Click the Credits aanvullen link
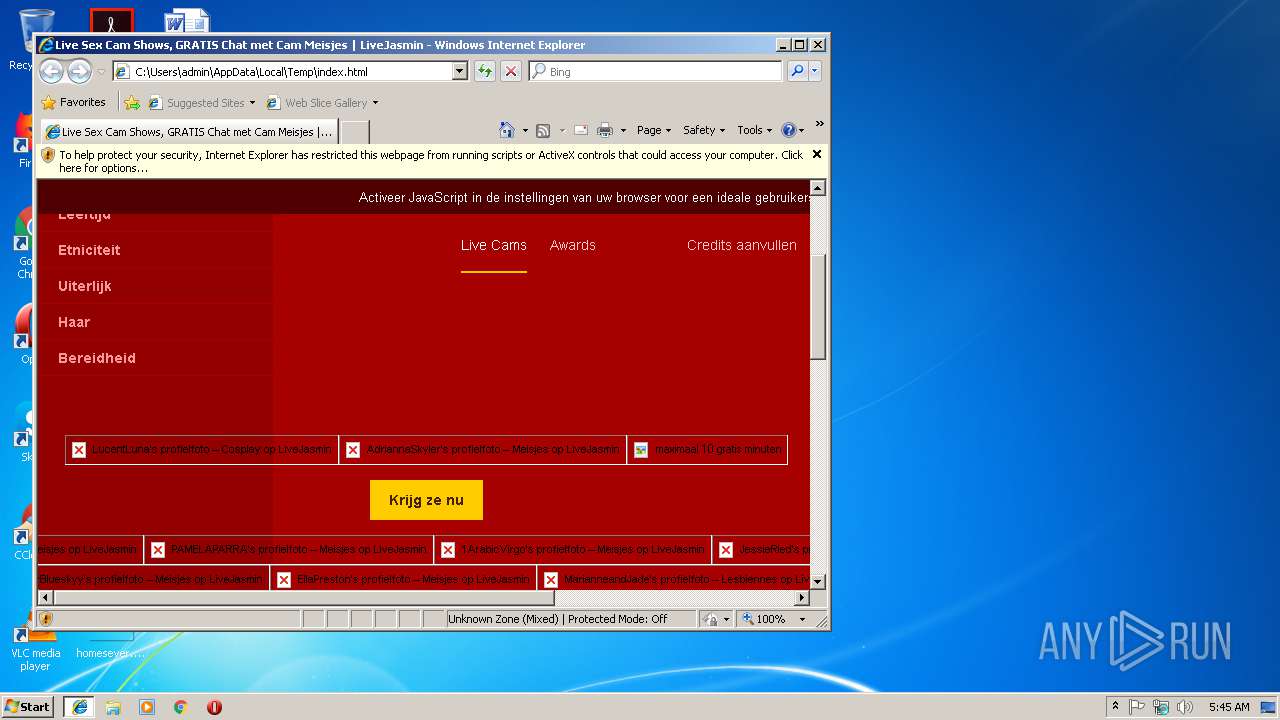Screen dimensions: 1280x720 [x=742, y=245]
